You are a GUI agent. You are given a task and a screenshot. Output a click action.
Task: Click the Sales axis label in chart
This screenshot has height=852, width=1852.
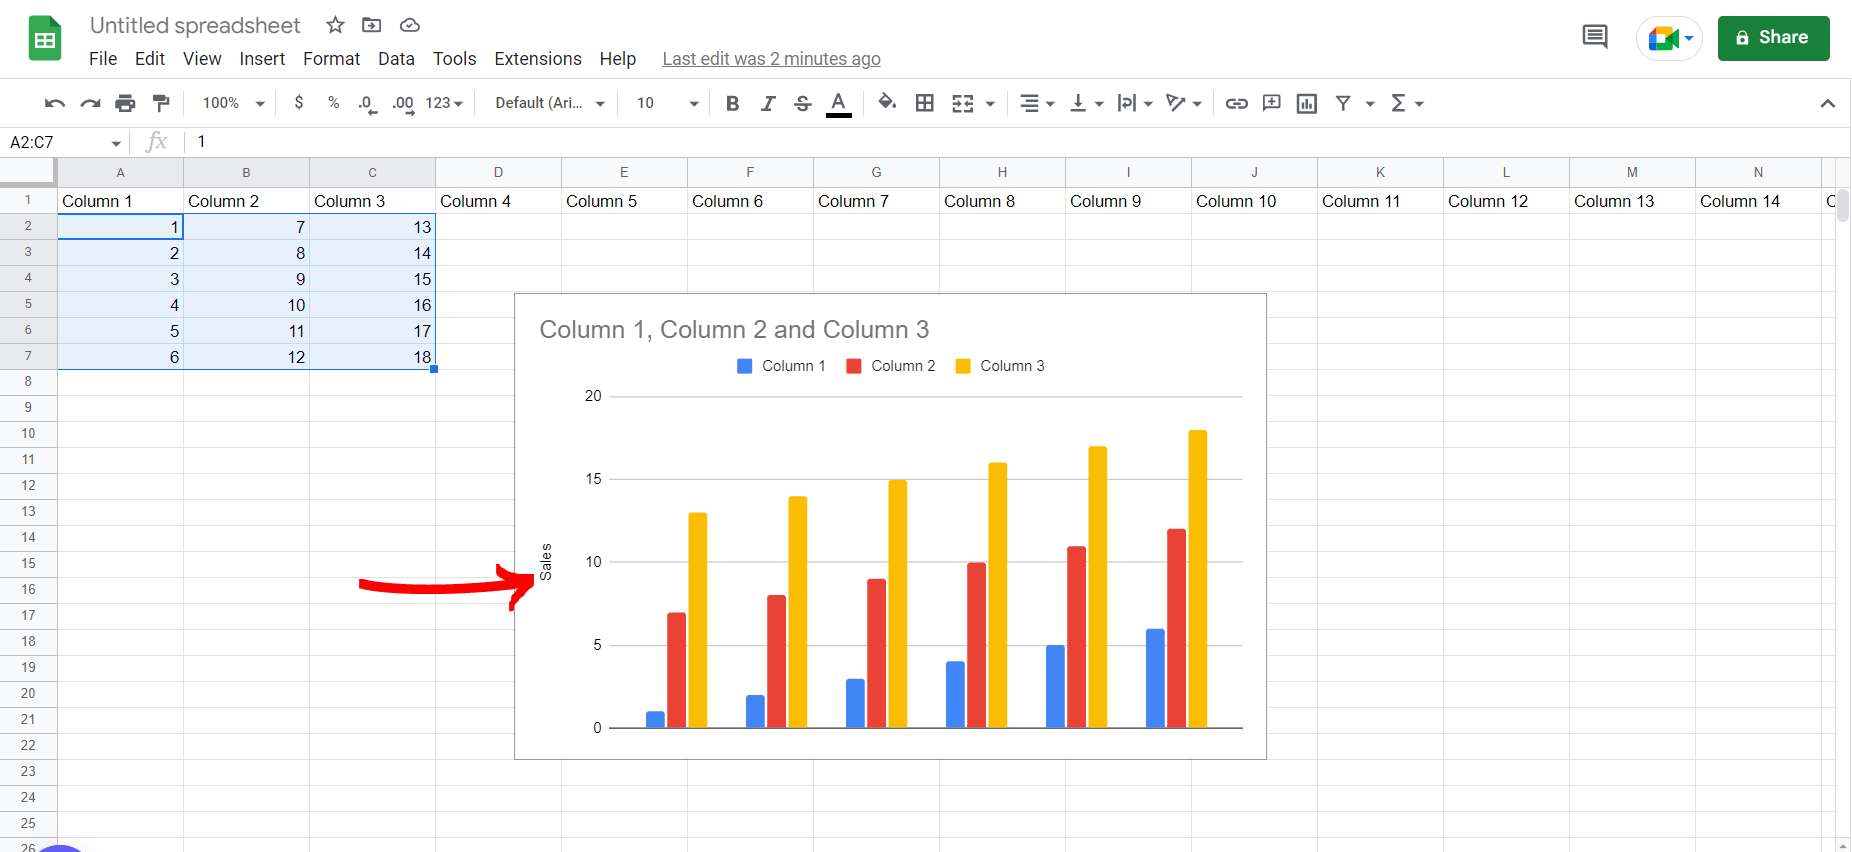tap(546, 562)
